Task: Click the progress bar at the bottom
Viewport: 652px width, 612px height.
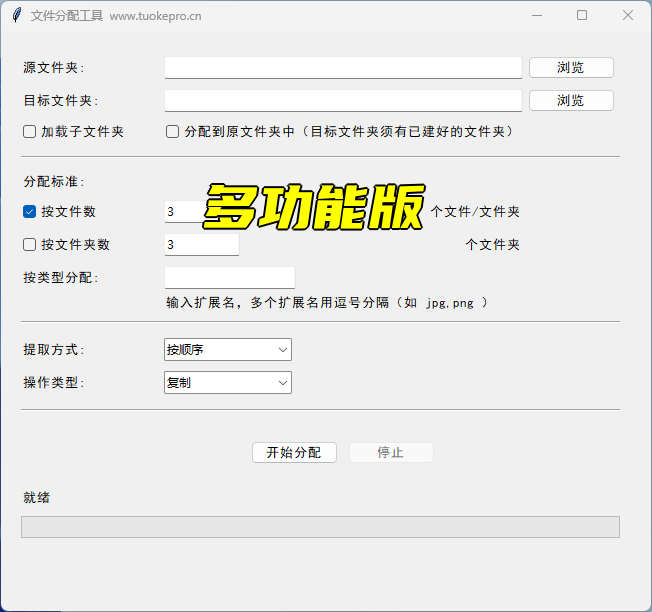Action: click(x=320, y=527)
